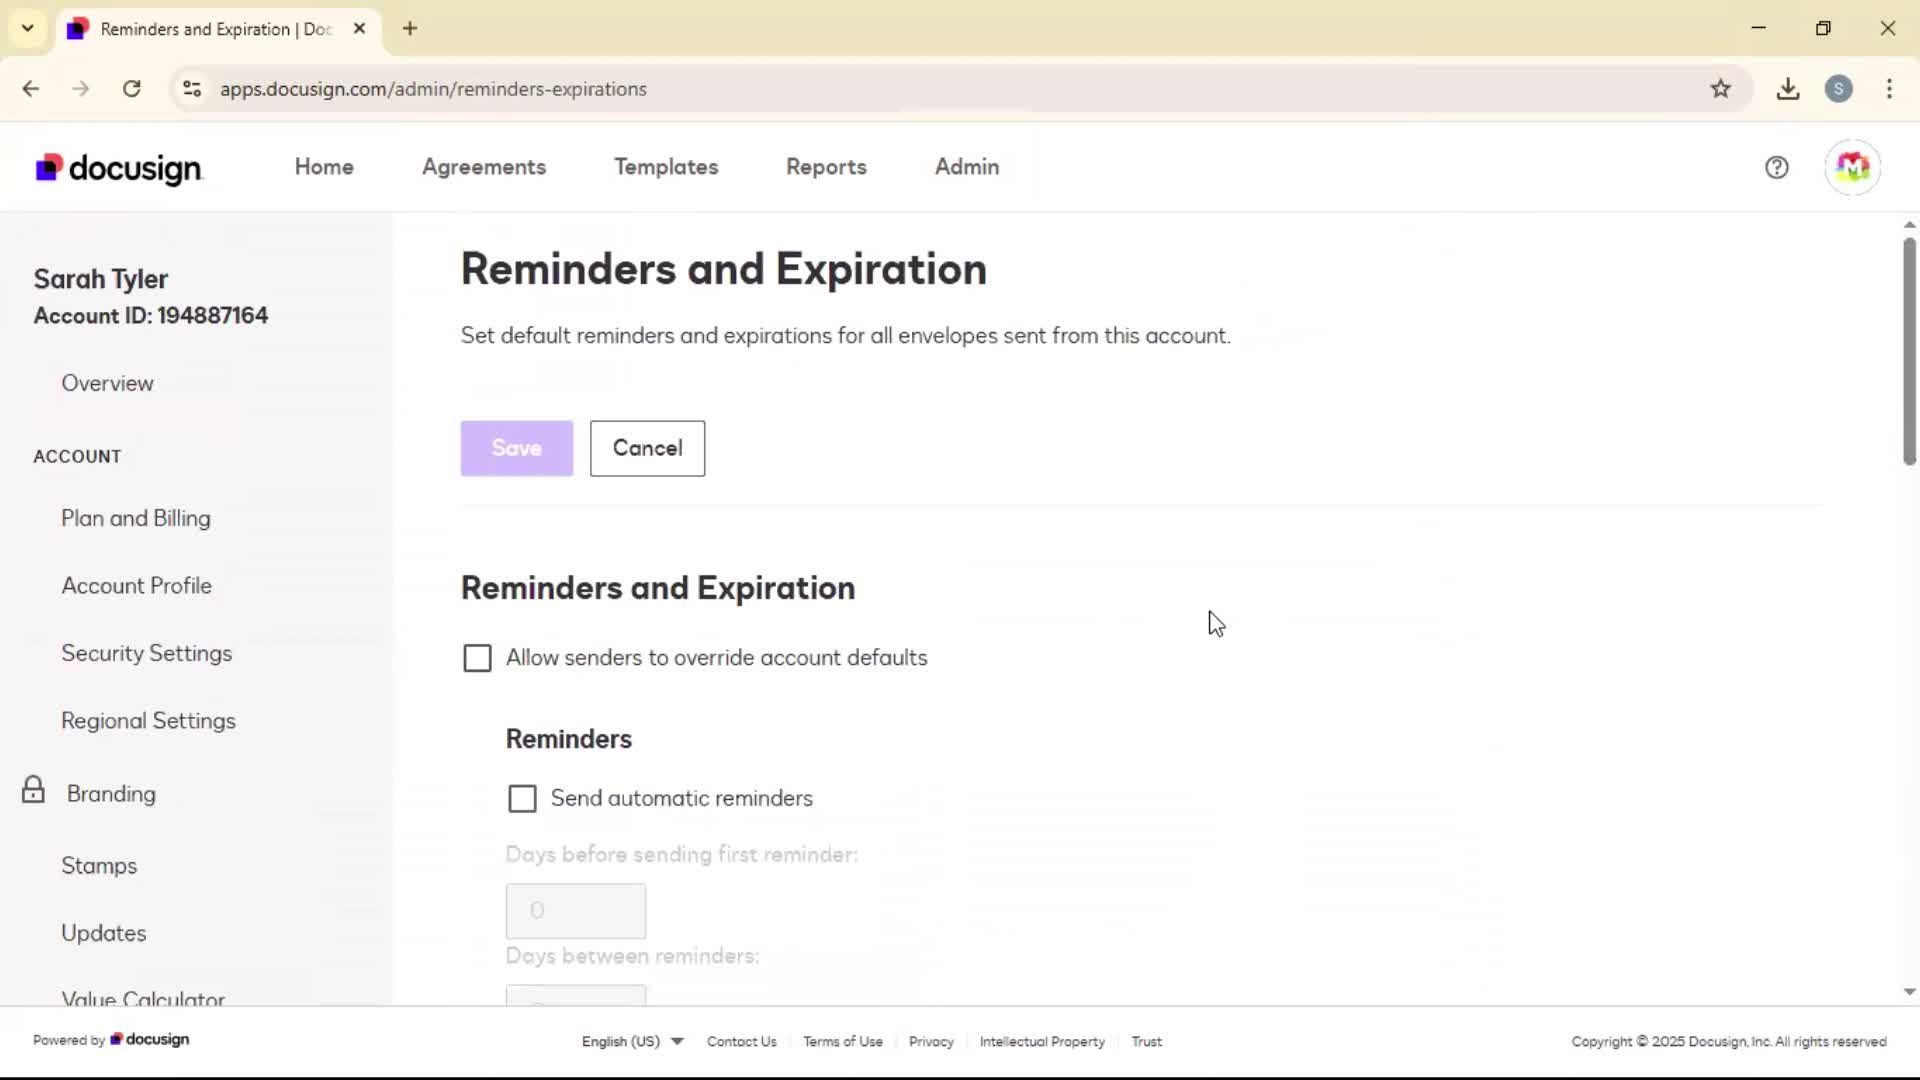This screenshot has height=1080, width=1920.
Task: Open Stamps in sidebar
Action: point(99,866)
